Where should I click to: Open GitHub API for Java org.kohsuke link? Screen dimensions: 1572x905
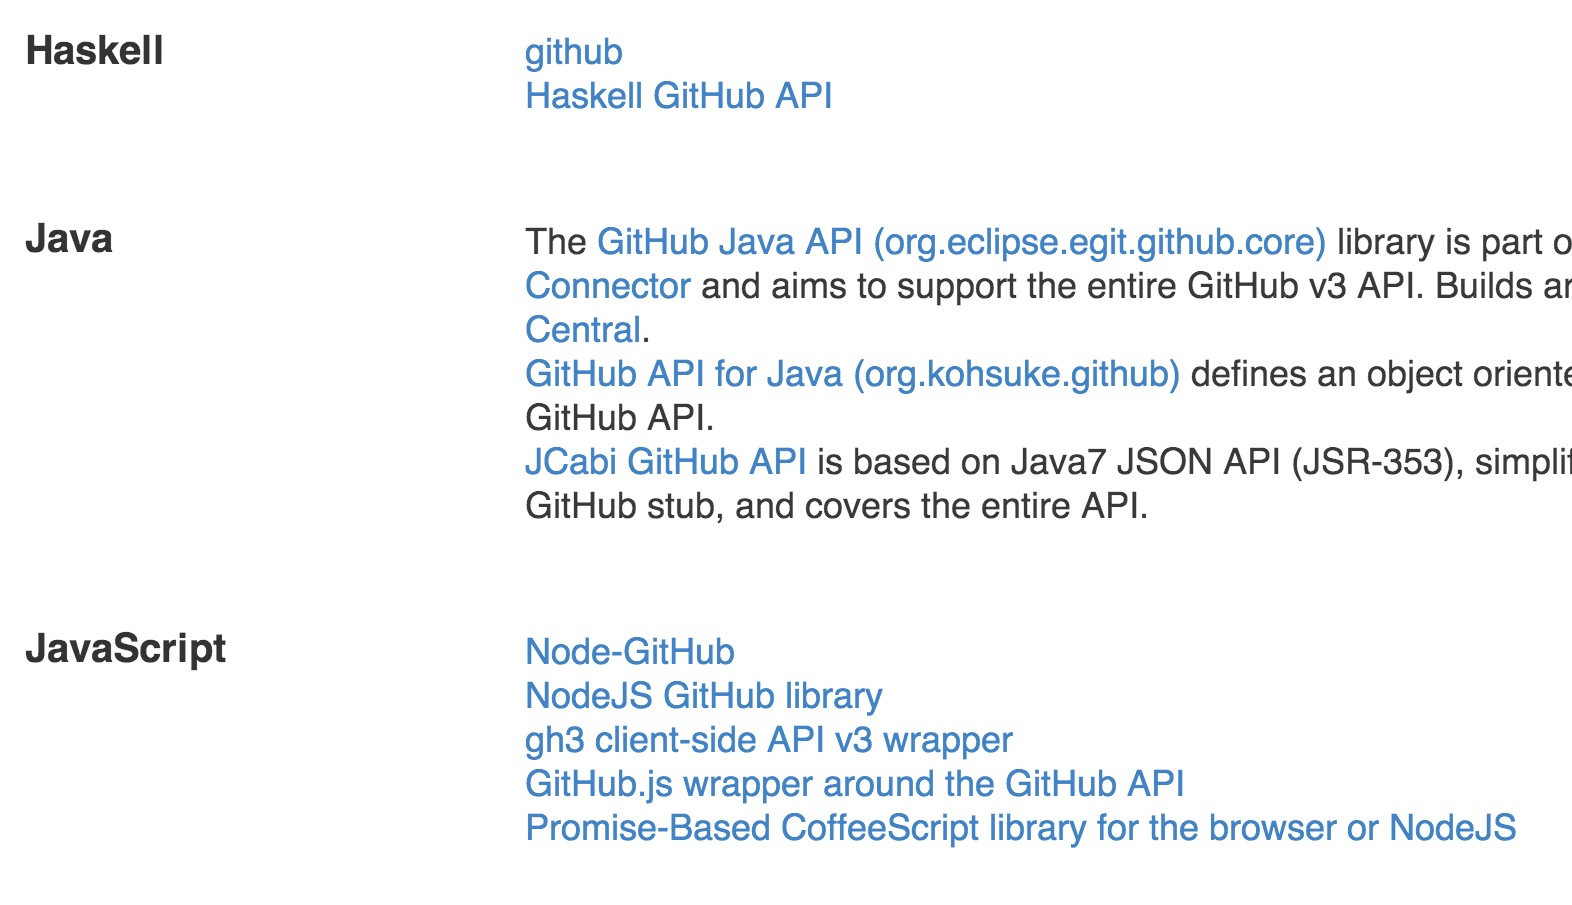tap(853, 374)
